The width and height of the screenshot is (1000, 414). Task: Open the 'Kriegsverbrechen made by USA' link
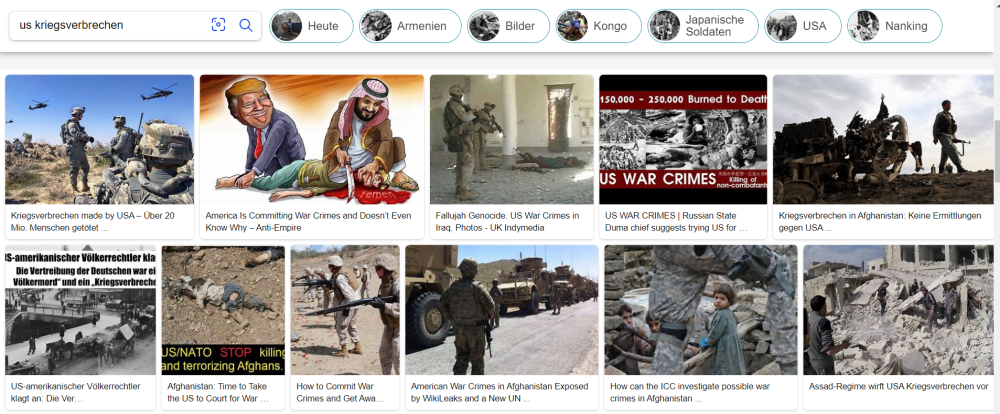[92, 221]
